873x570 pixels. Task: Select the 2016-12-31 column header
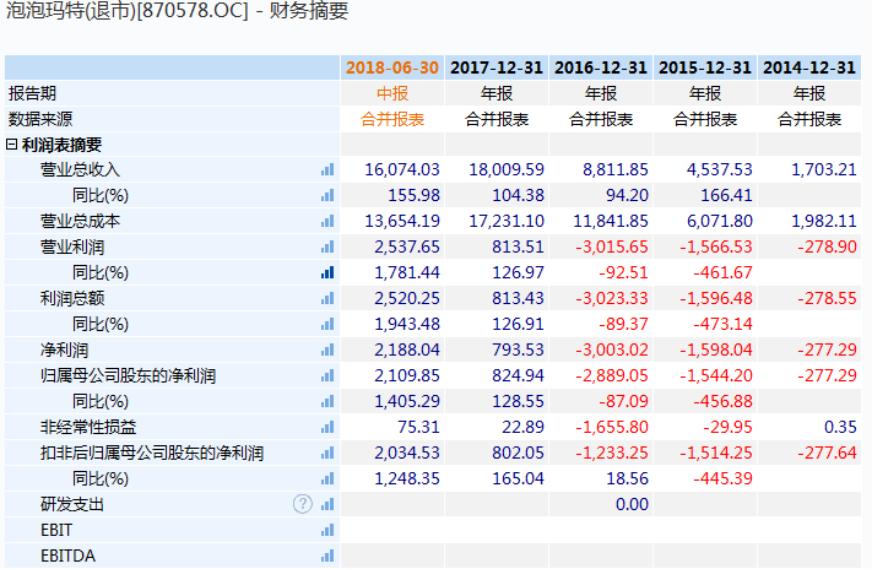click(x=600, y=68)
